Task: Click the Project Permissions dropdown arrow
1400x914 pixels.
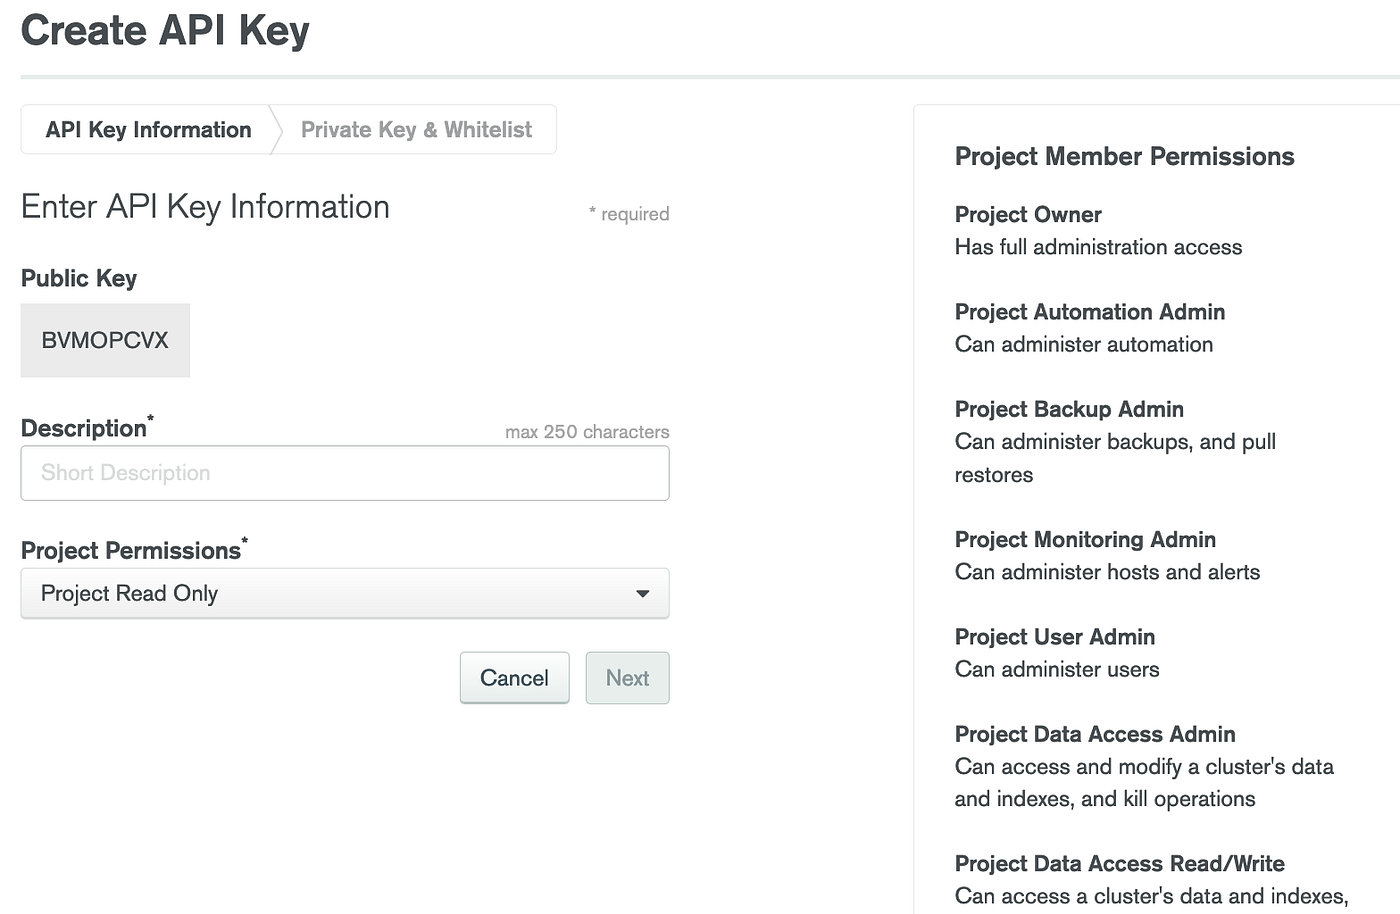Action: pyautogui.click(x=642, y=594)
